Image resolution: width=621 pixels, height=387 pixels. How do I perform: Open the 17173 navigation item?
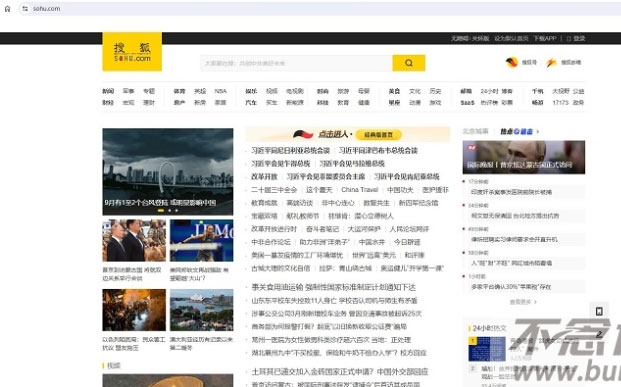[x=560, y=103]
